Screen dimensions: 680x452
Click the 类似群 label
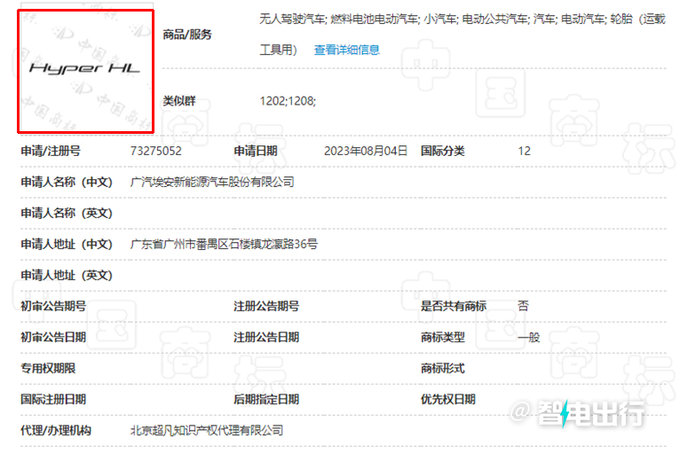pos(179,101)
